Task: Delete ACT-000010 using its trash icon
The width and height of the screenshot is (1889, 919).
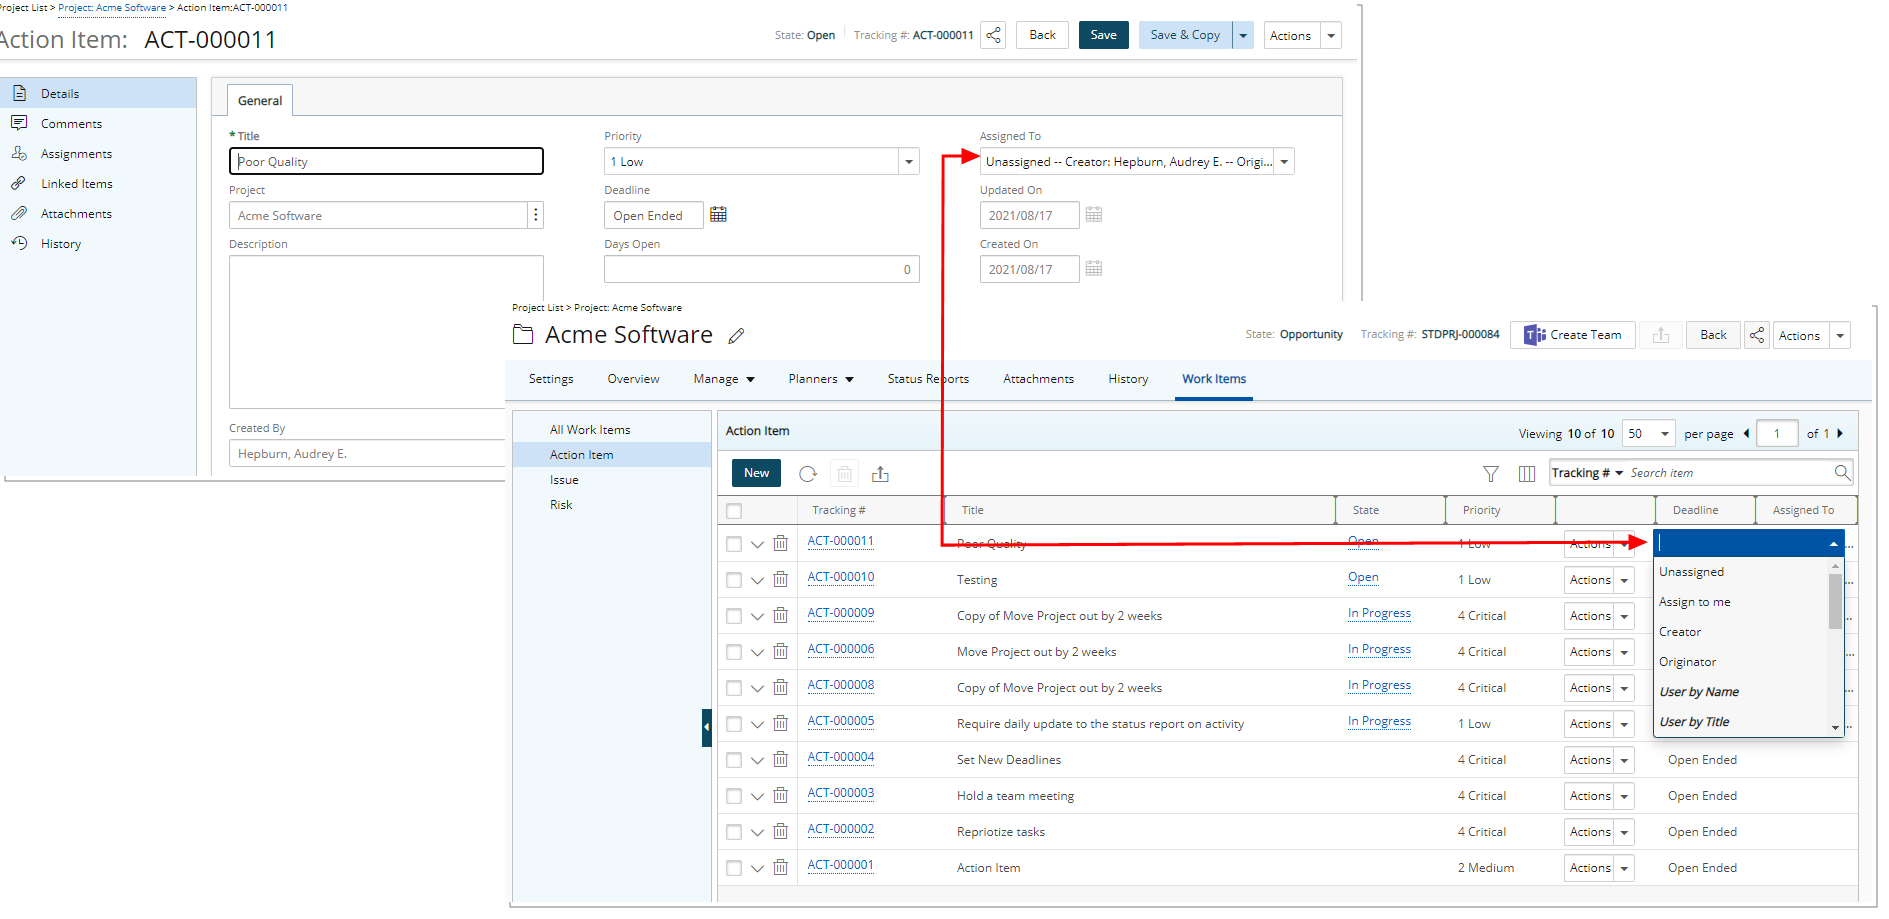Action: pos(781,580)
